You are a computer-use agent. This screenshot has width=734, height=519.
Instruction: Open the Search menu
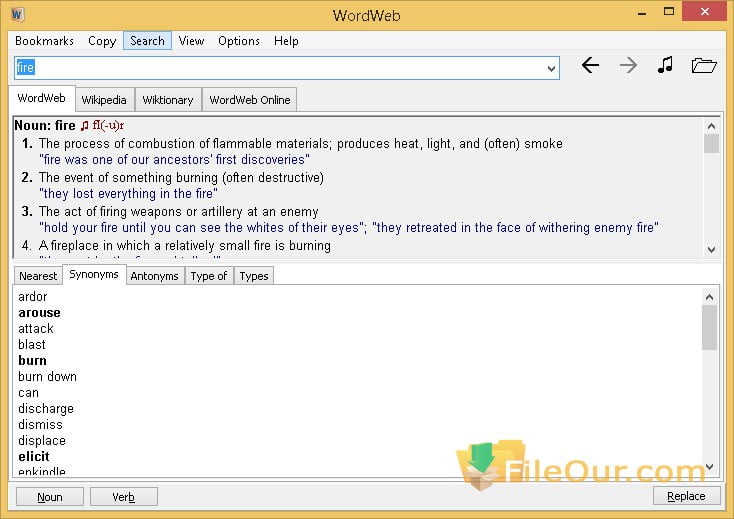pyautogui.click(x=147, y=41)
